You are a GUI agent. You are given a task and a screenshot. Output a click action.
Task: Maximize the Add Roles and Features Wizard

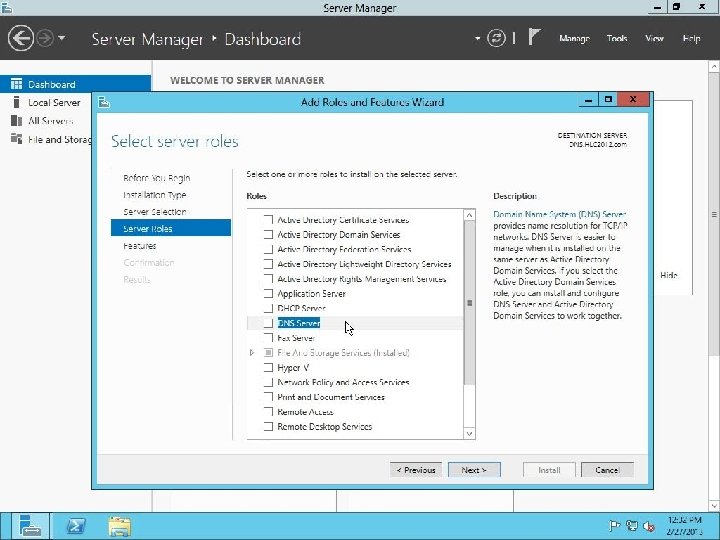[608, 100]
